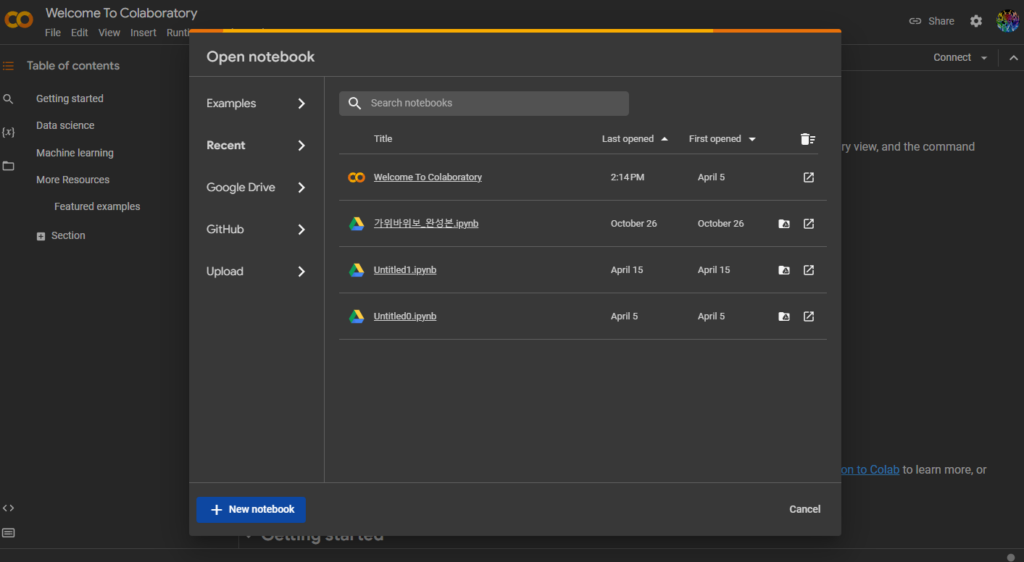Open the Files folder icon in left sidebar
This screenshot has width=1024, height=562.
pyautogui.click(x=9, y=166)
